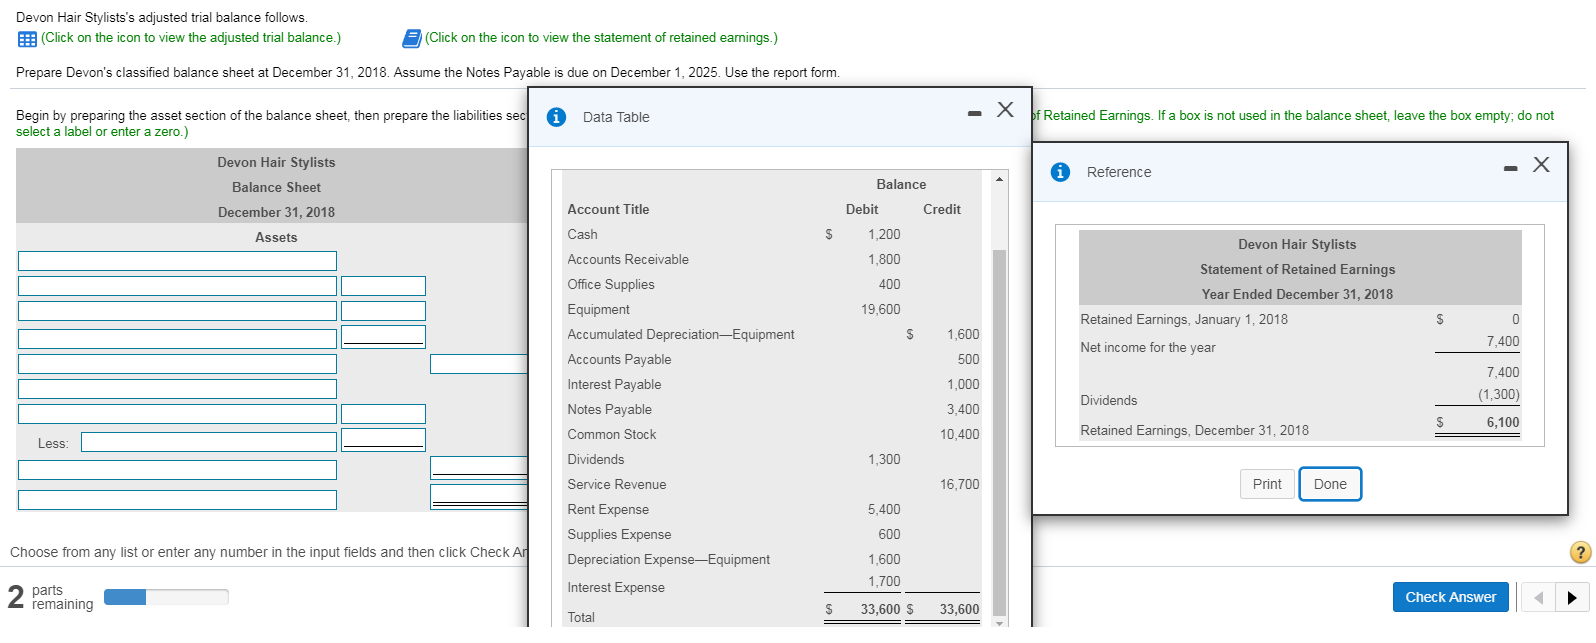
Task: Click the 'Supplies Expense' account title
Action: (x=619, y=535)
